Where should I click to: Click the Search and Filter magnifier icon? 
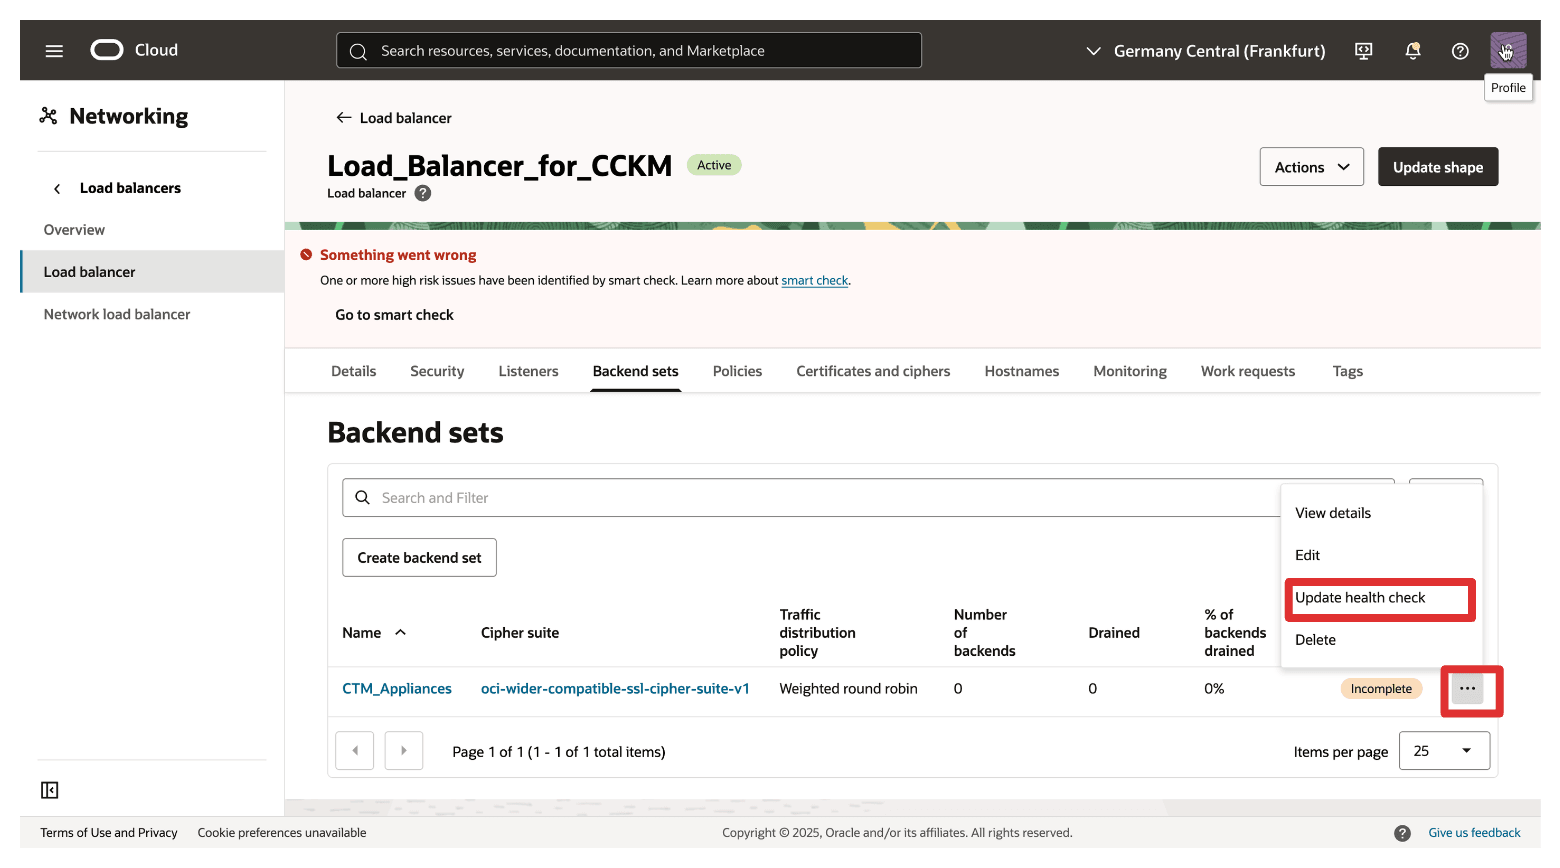click(363, 498)
